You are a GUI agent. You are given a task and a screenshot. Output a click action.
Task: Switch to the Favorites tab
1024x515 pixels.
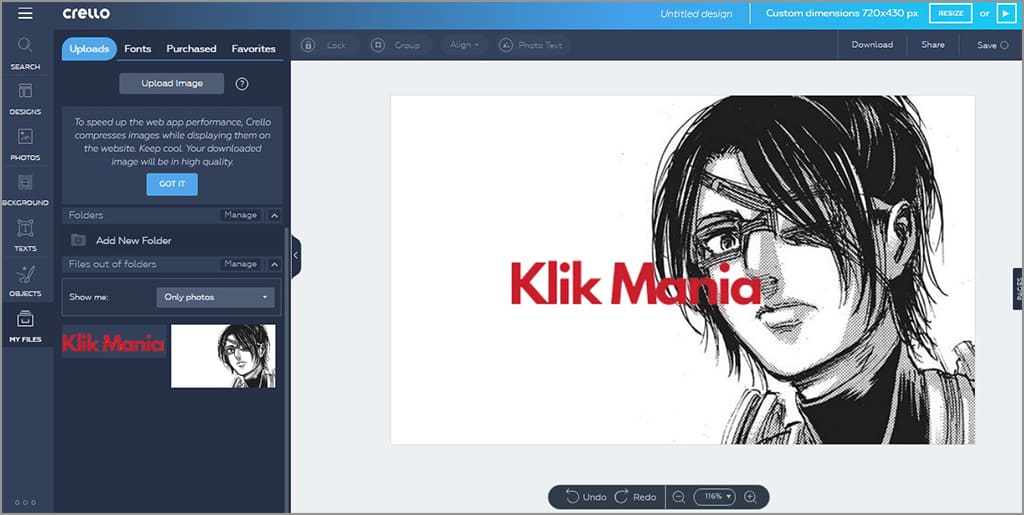point(253,49)
